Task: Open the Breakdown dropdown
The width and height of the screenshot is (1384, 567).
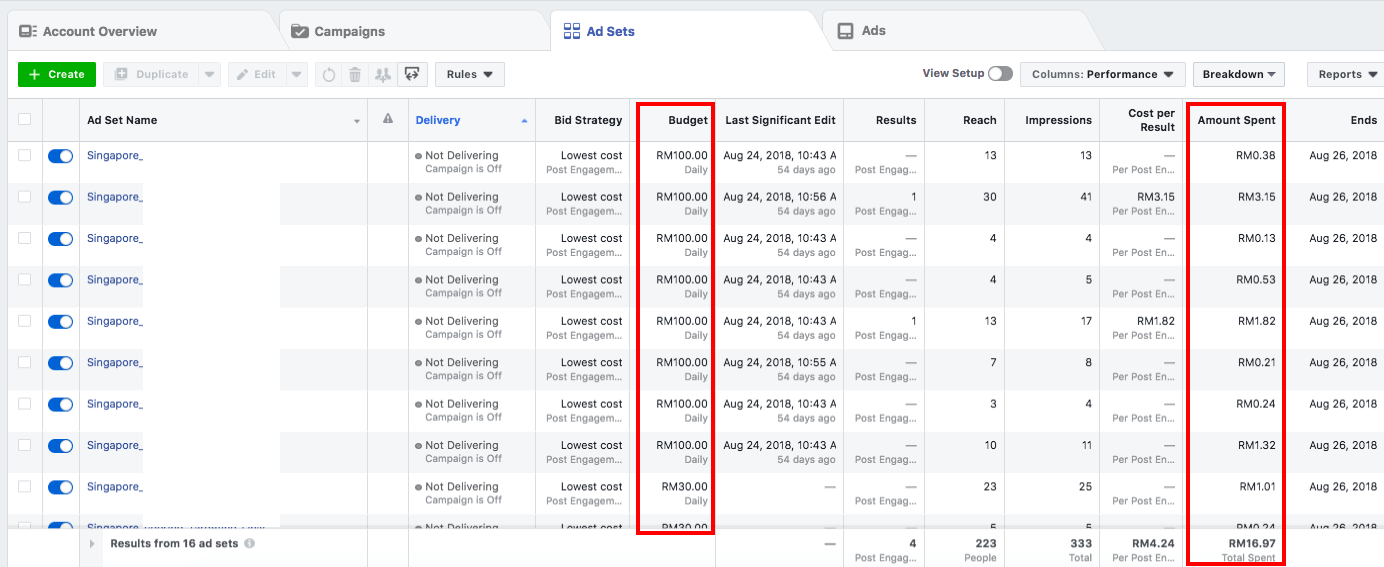Action: tap(1240, 75)
